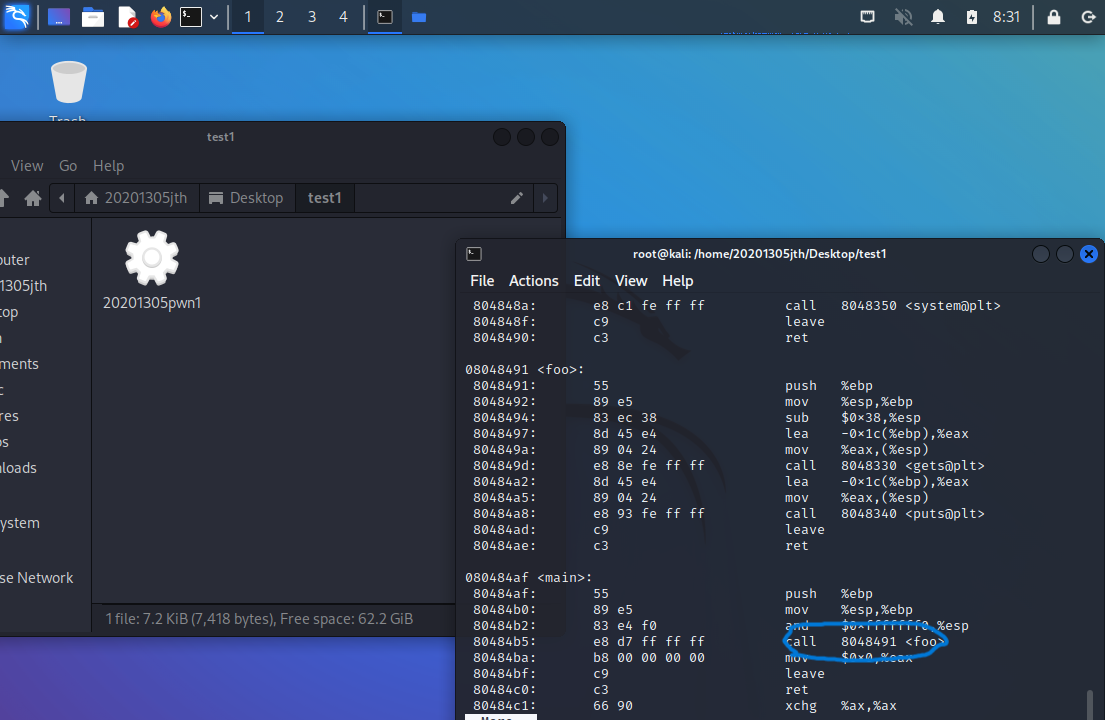Image resolution: width=1105 pixels, height=720 pixels.
Task: Switch to workspace 2
Action: tap(280, 17)
